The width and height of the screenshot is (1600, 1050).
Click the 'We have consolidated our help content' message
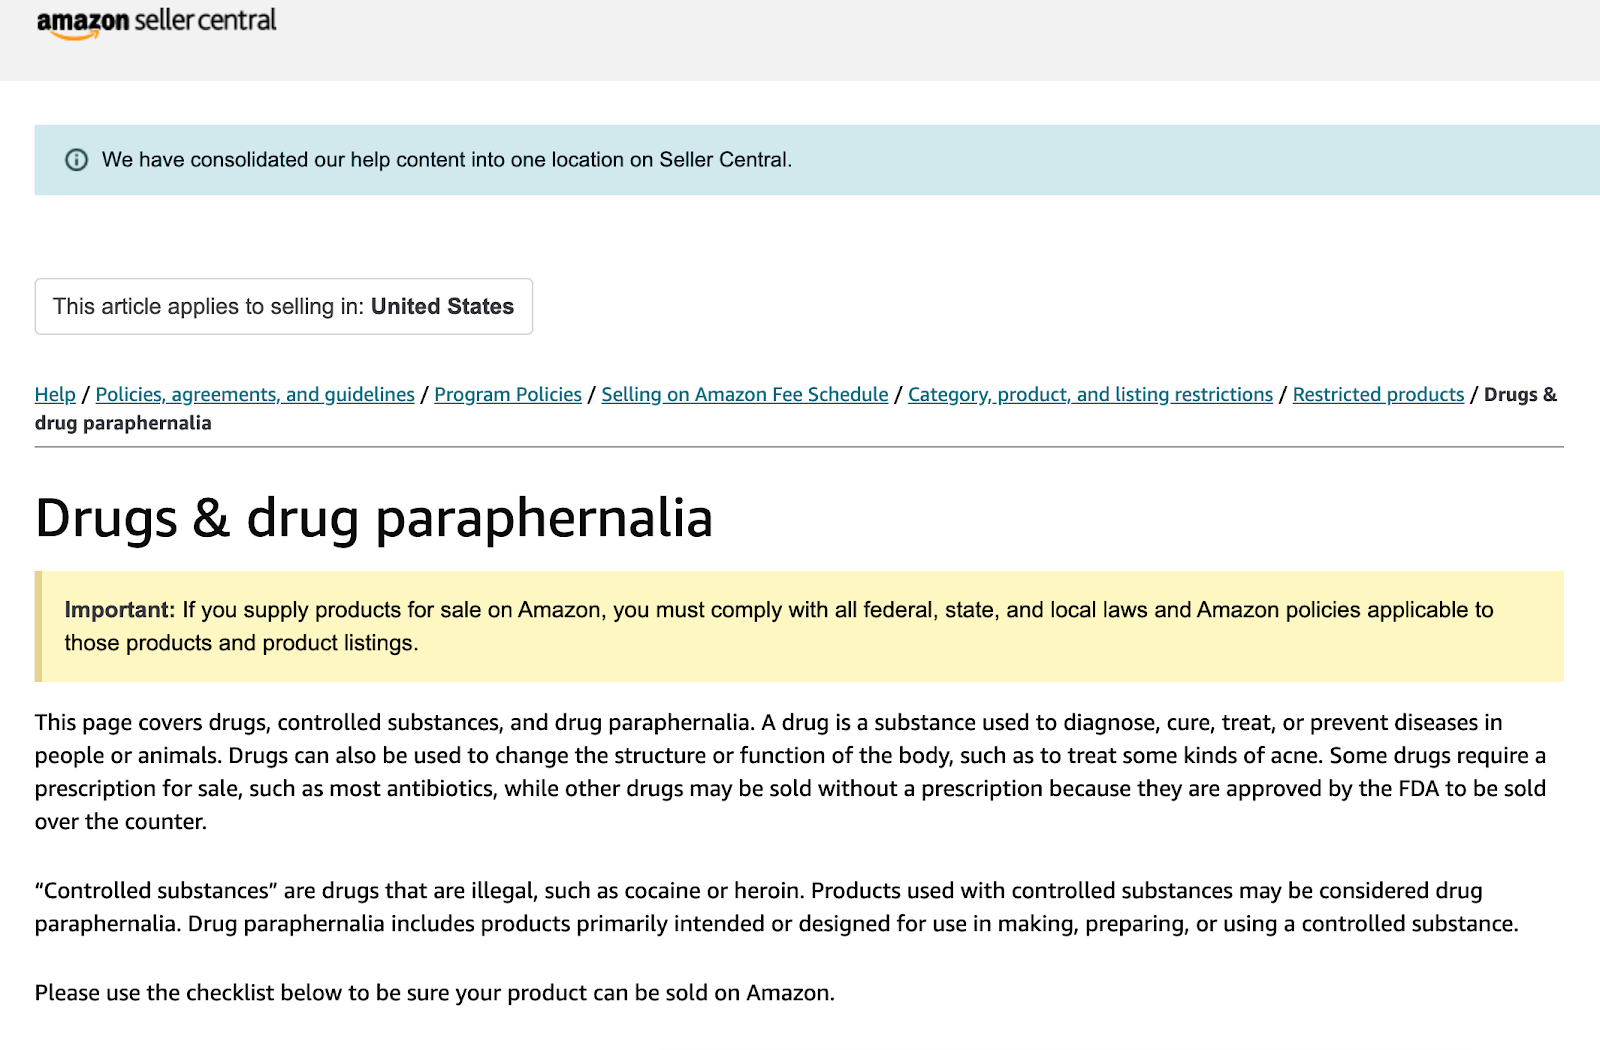coord(447,160)
